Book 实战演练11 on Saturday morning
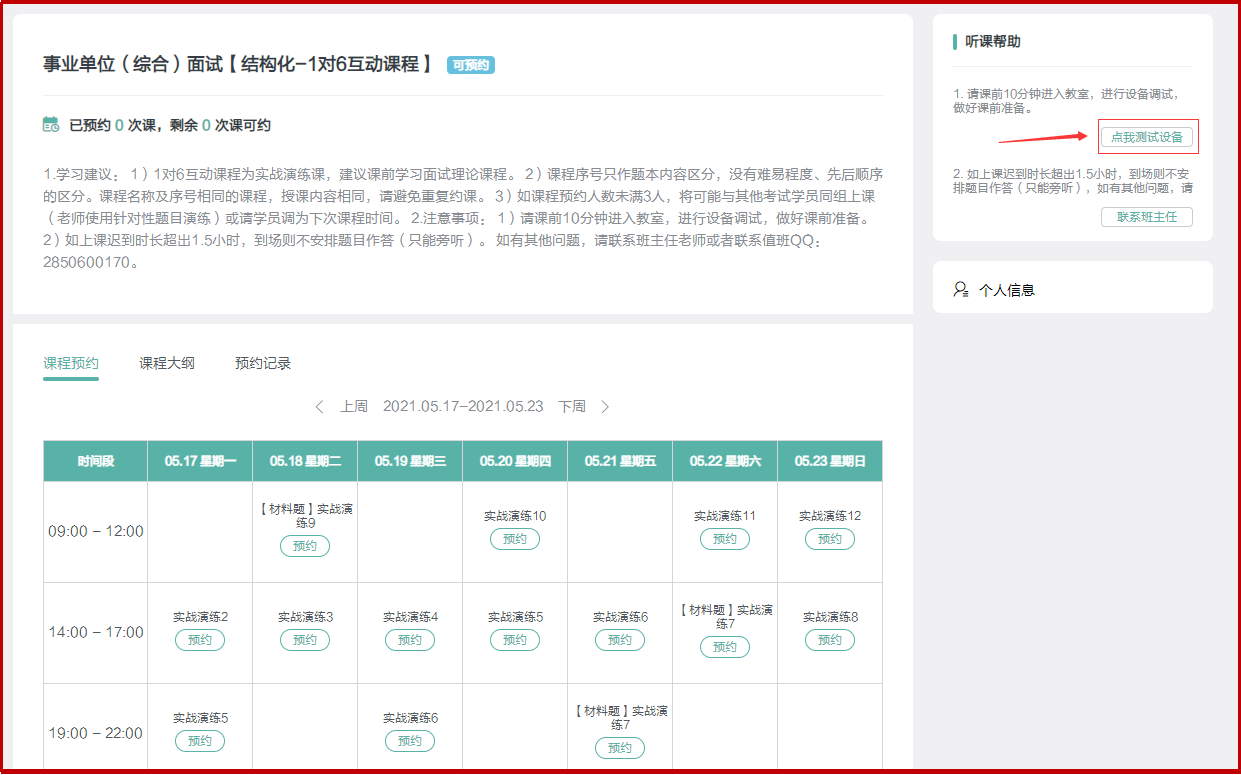The width and height of the screenshot is (1241, 775). pos(725,539)
